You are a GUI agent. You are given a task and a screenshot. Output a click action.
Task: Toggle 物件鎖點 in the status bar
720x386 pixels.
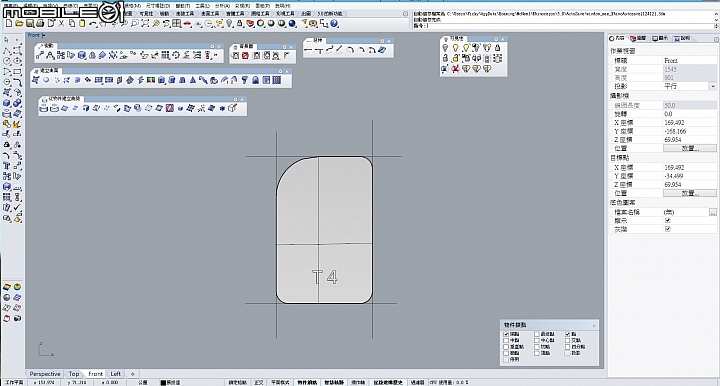tap(307, 382)
